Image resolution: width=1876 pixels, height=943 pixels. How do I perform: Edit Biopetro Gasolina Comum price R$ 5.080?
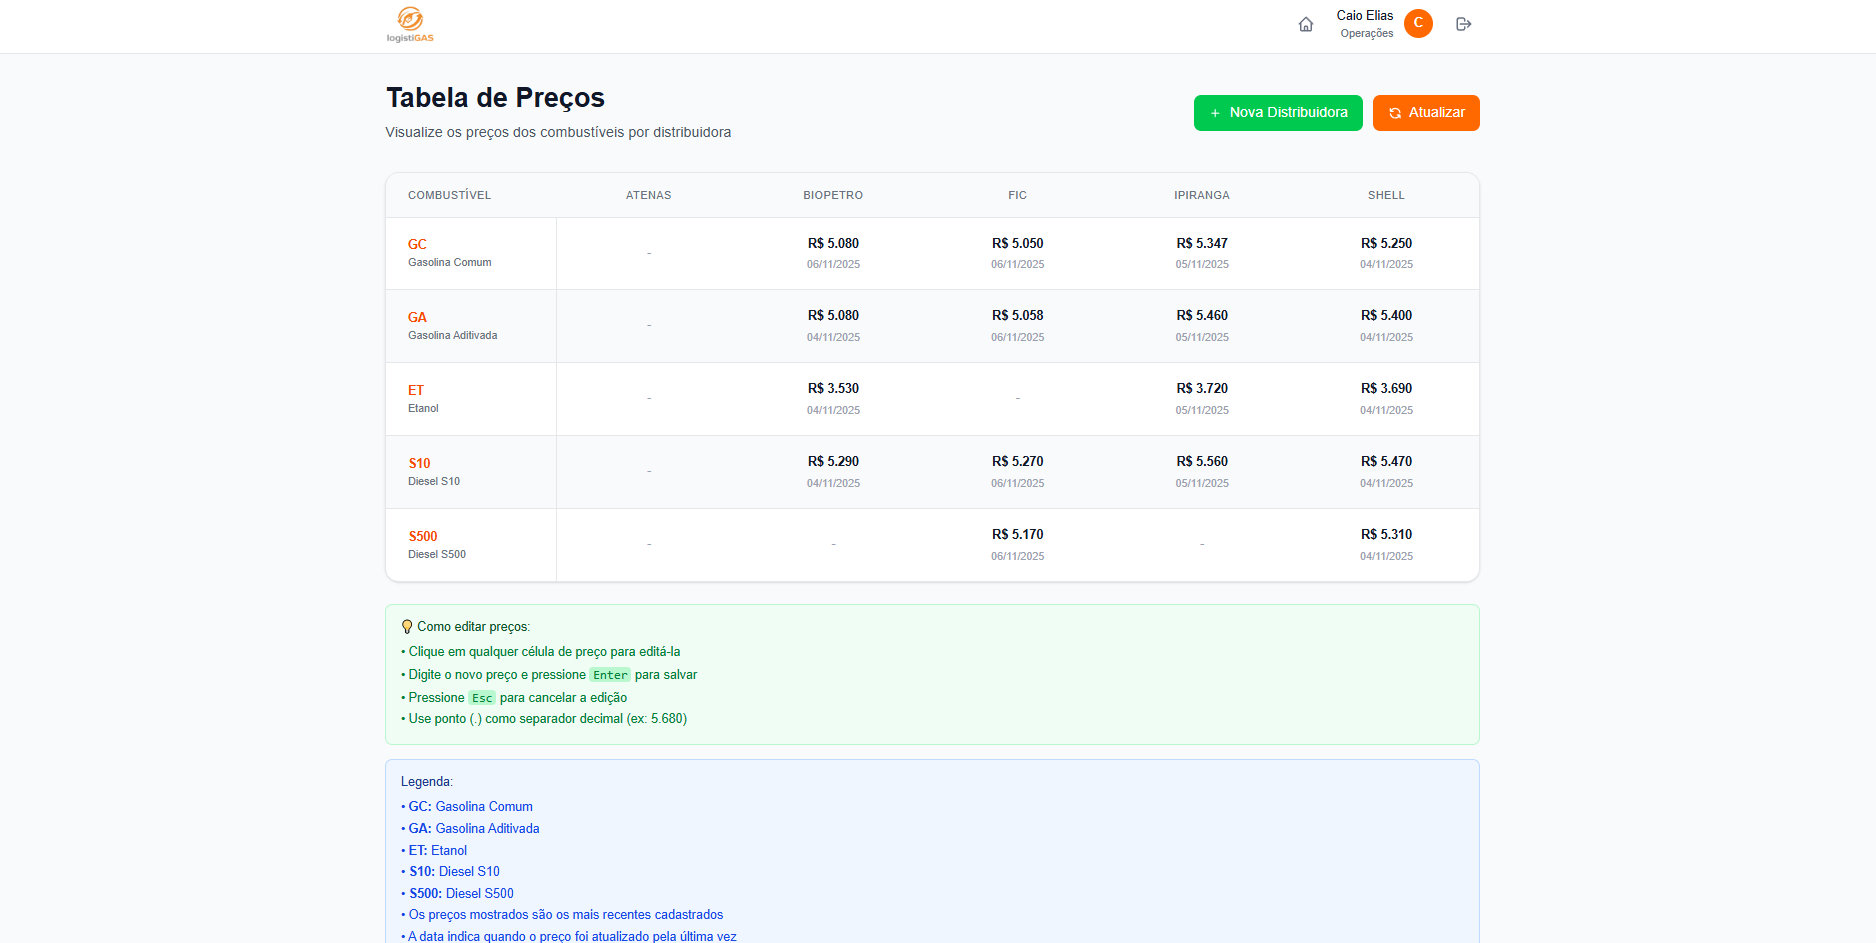click(x=833, y=244)
